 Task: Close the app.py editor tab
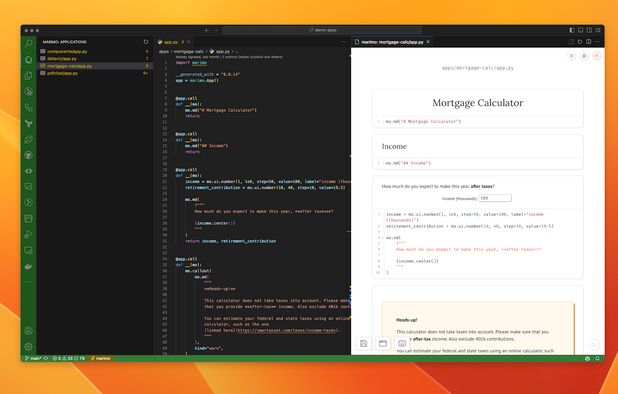point(188,42)
